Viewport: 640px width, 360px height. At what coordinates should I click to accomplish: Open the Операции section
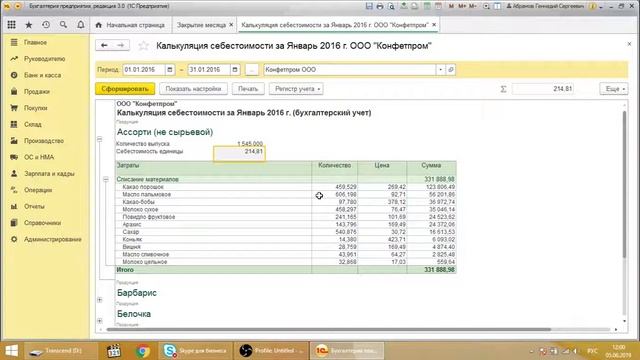pyautogui.click(x=38, y=190)
